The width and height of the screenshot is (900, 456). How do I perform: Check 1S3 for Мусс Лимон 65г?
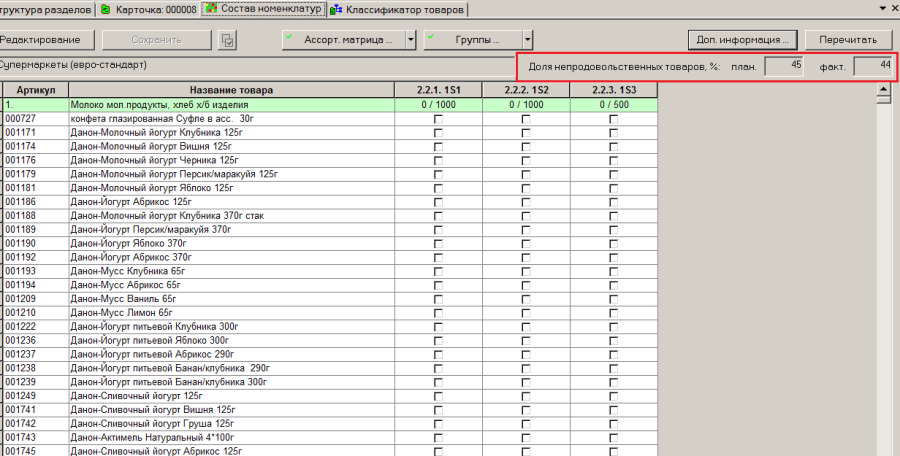pyautogui.click(x=614, y=313)
